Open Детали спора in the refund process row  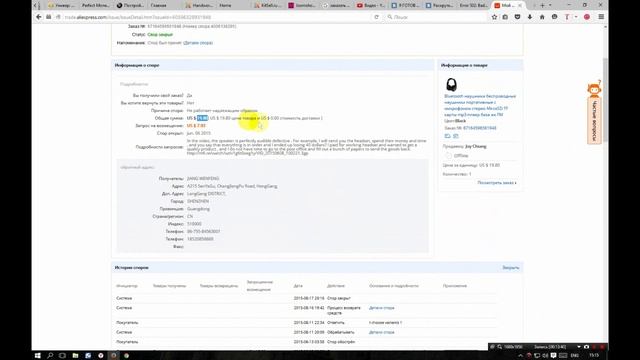tap(382, 308)
